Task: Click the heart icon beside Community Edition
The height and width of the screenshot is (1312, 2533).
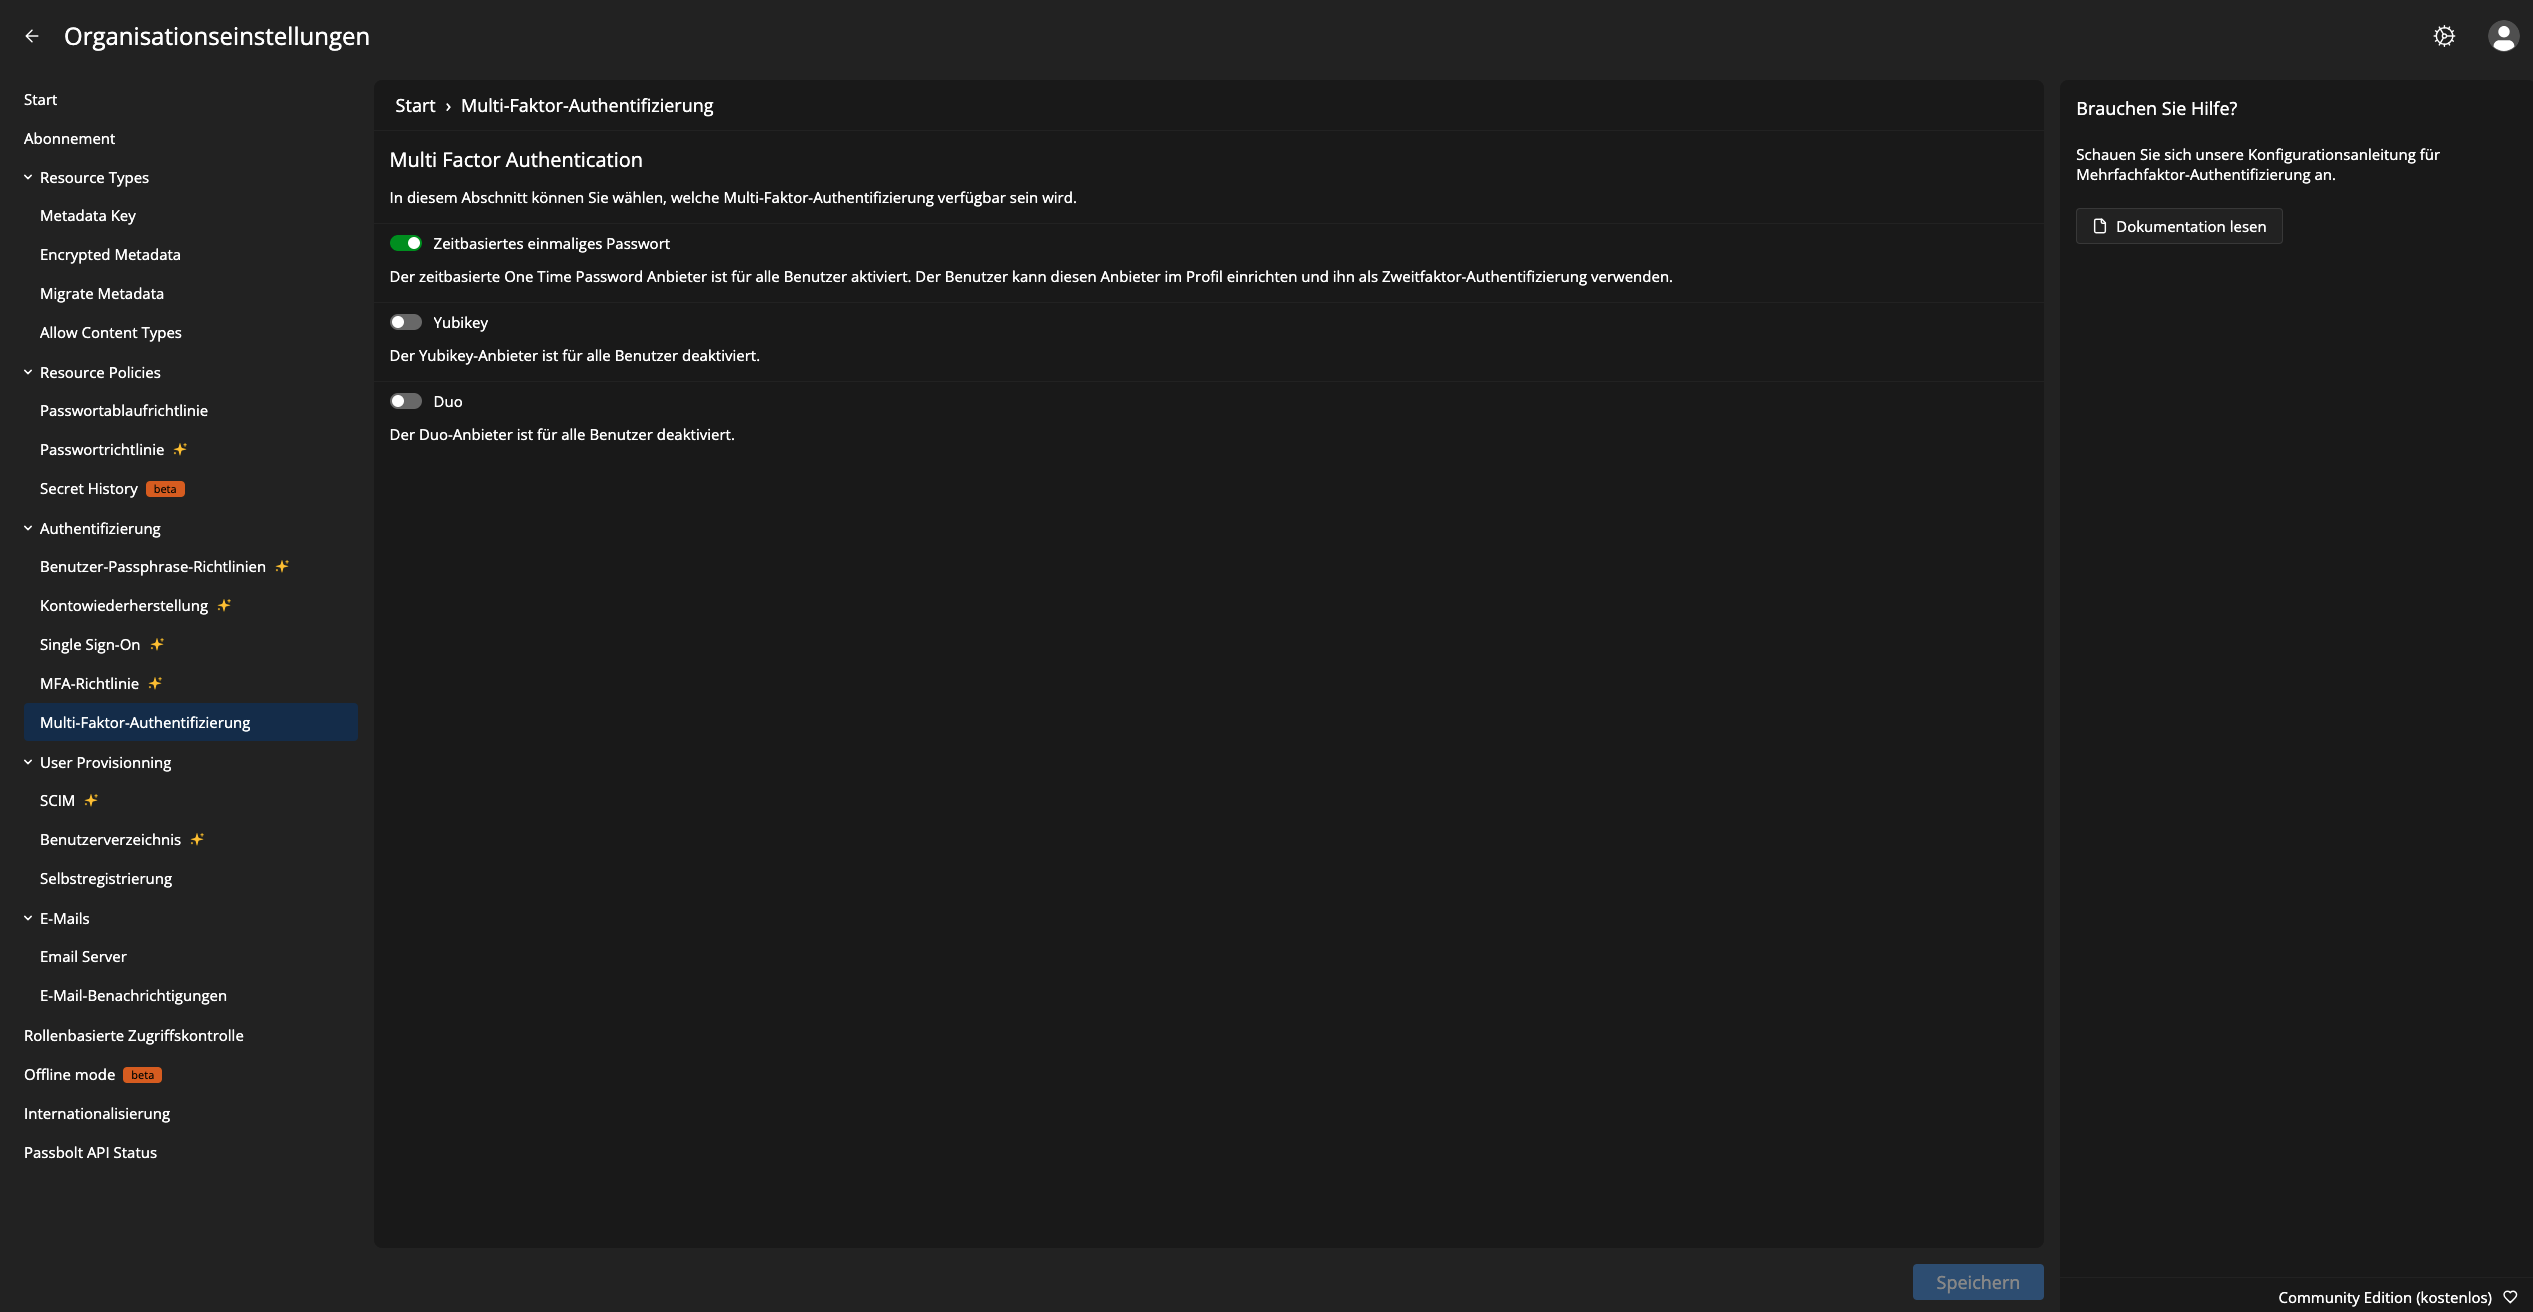Action: click(x=2510, y=1297)
